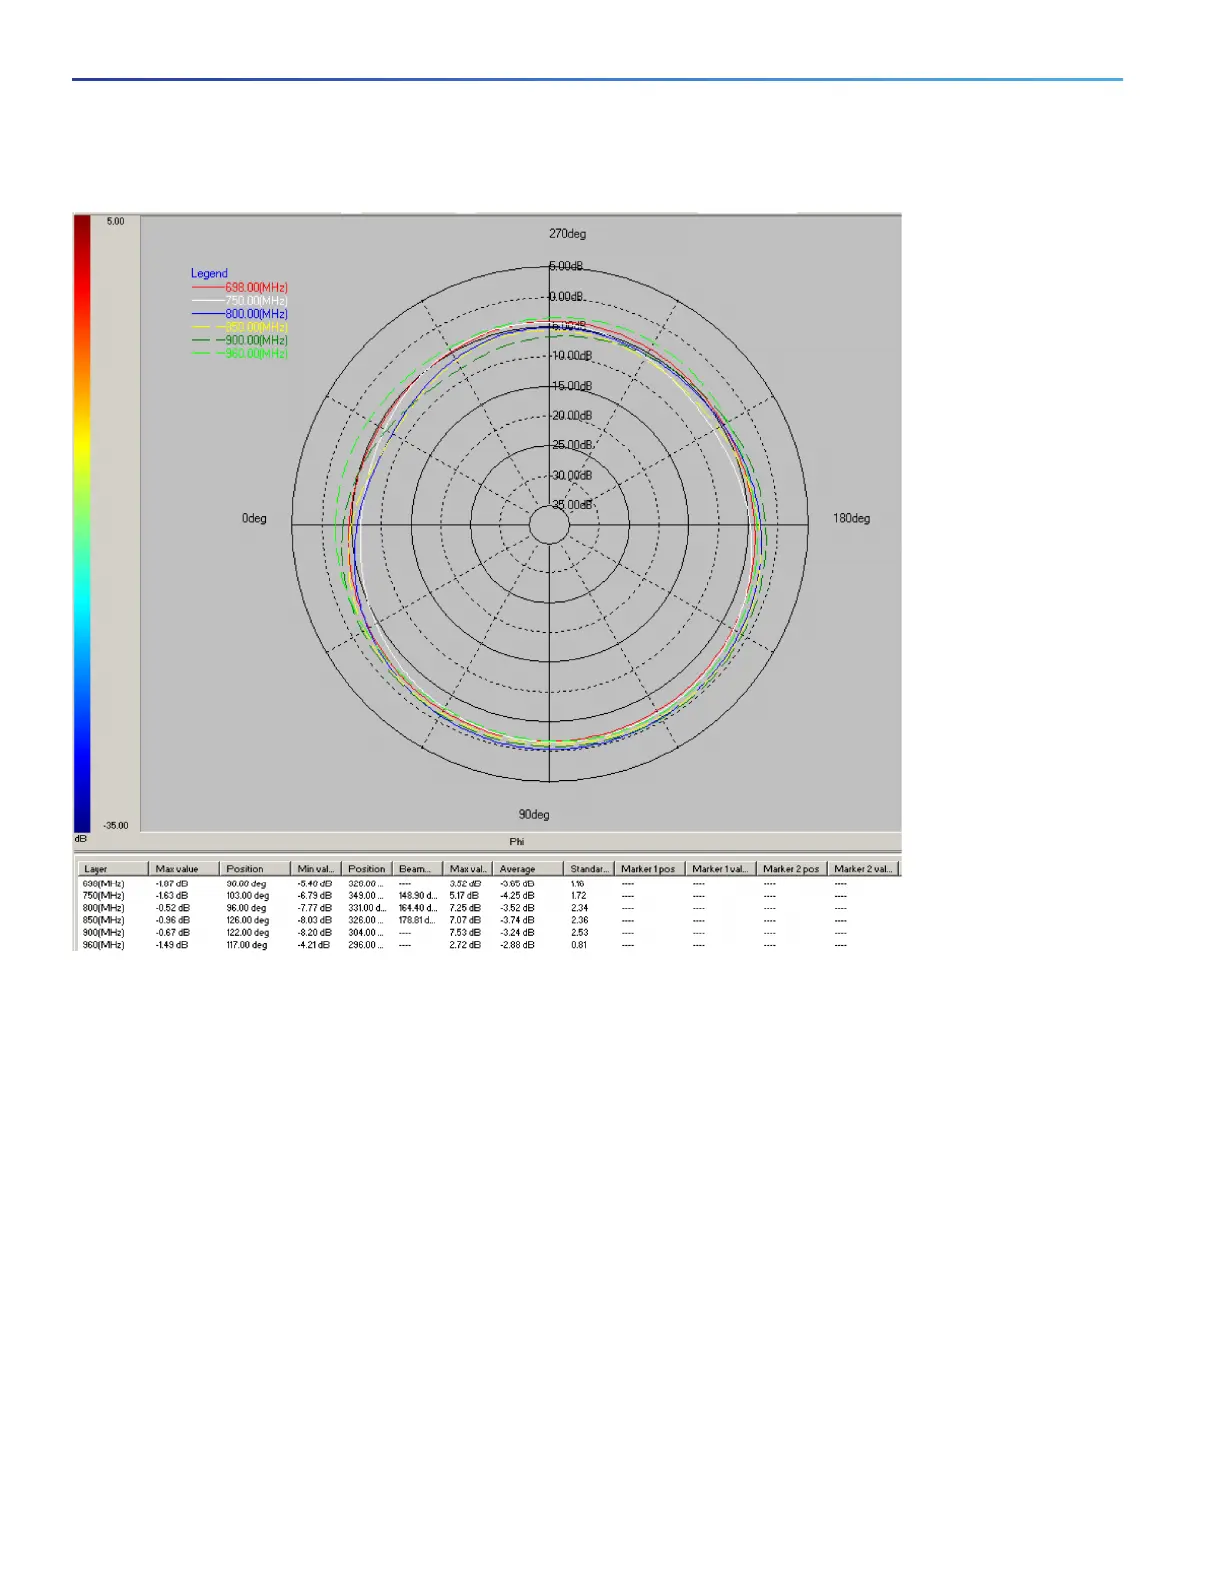Click the Max value column header

click(184, 869)
